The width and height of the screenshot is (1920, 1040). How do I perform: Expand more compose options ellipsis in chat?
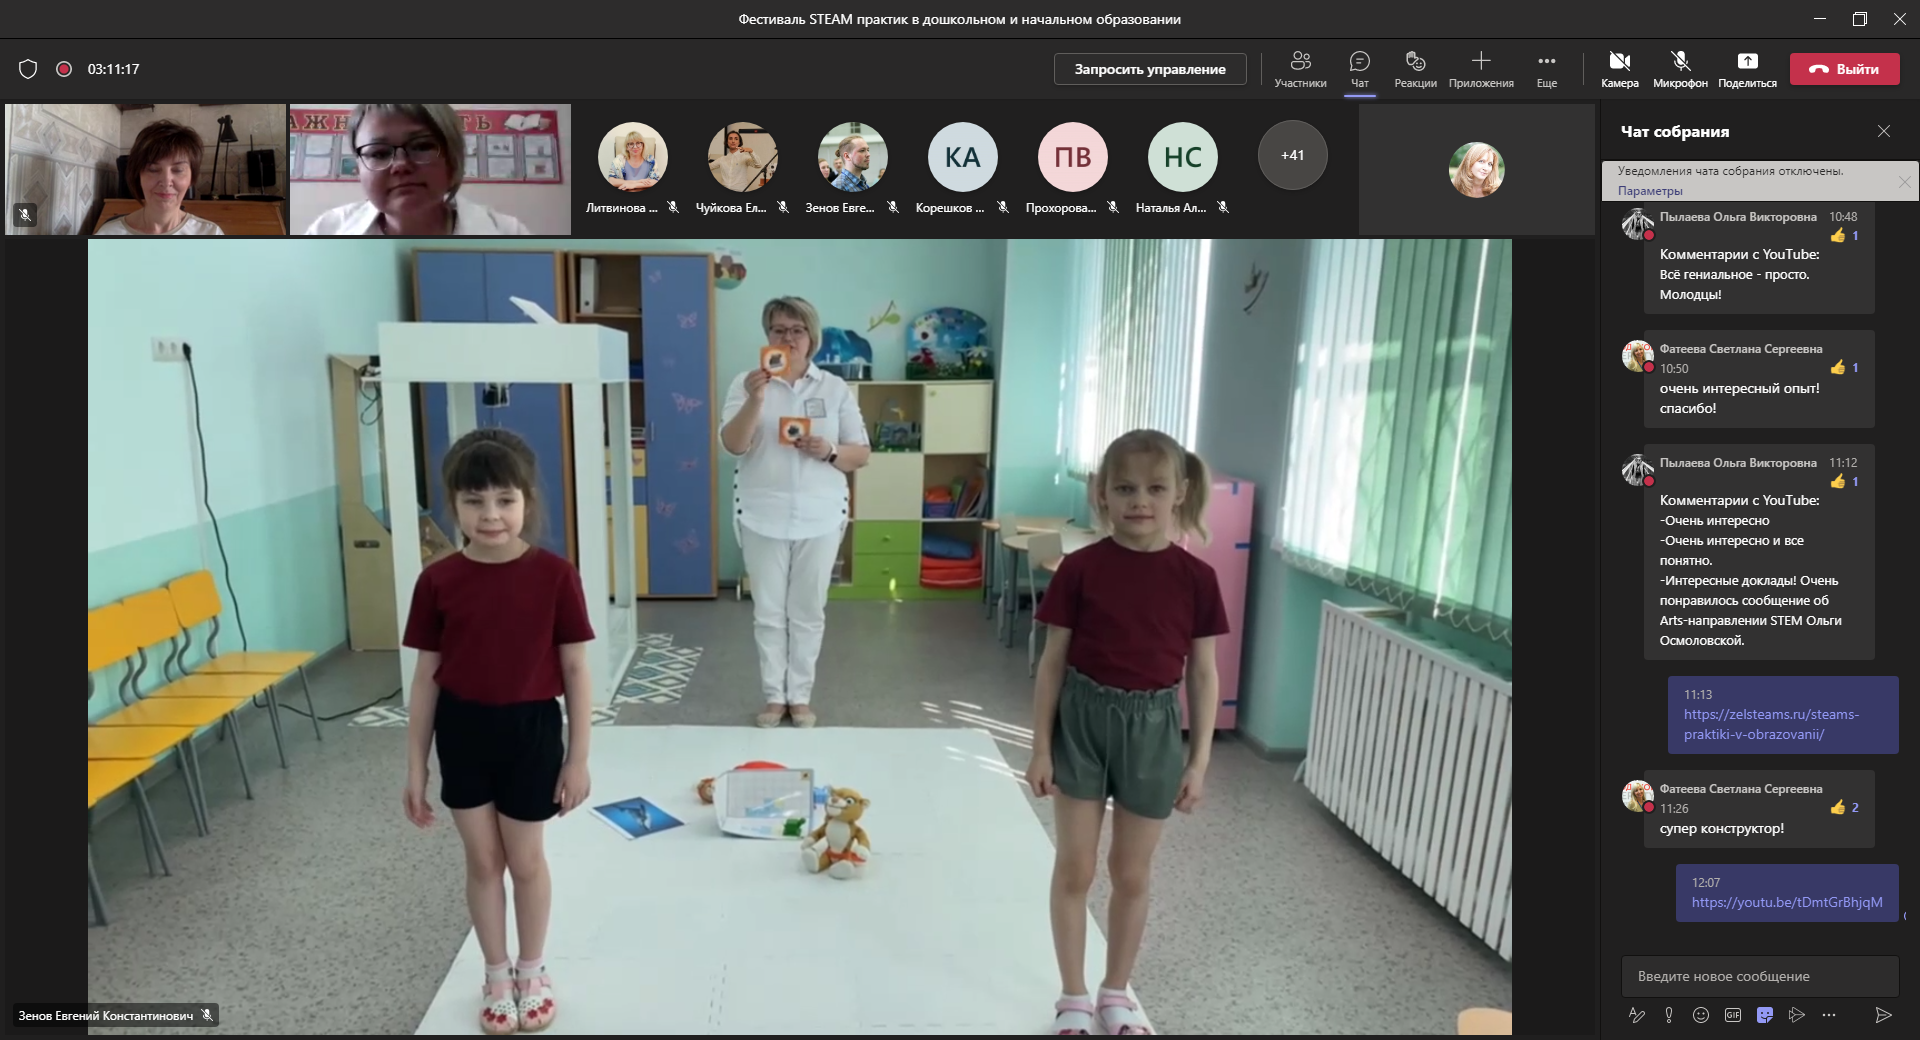pyautogui.click(x=1829, y=1015)
